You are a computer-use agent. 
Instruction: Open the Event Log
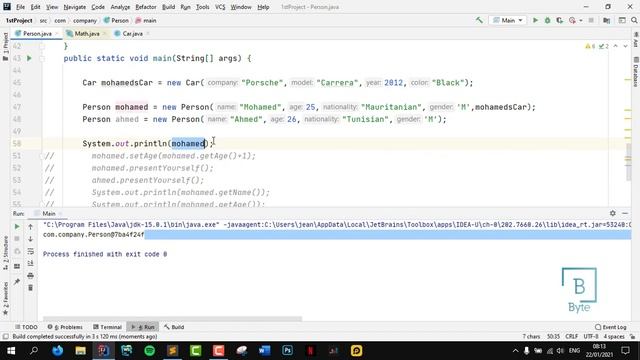[611, 327]
